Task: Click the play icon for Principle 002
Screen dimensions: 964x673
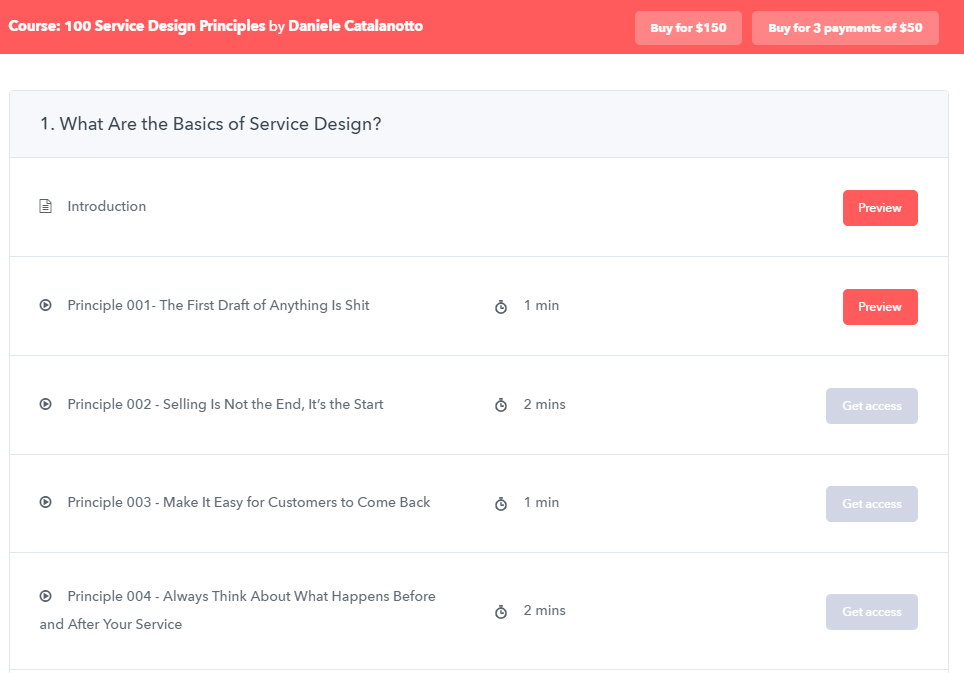Action: (45, 404)
